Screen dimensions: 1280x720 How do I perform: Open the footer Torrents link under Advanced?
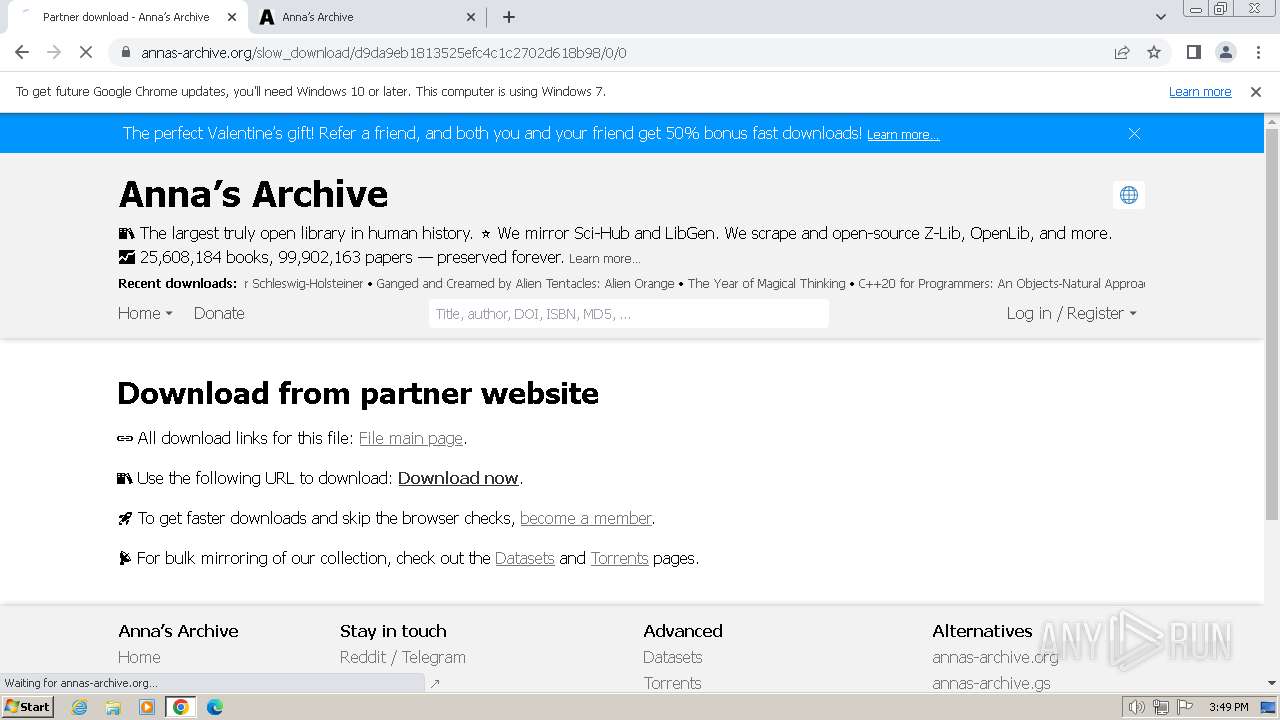672,683
